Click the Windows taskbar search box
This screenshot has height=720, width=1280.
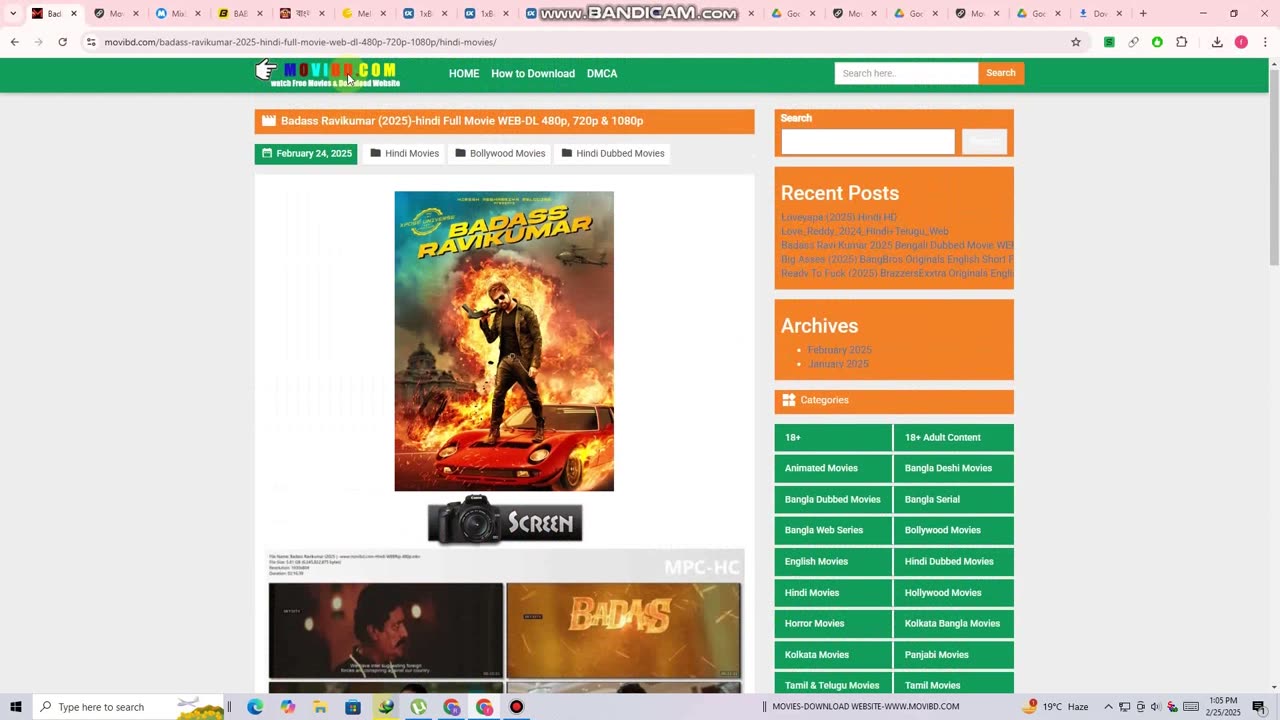[x=130, y=707]
